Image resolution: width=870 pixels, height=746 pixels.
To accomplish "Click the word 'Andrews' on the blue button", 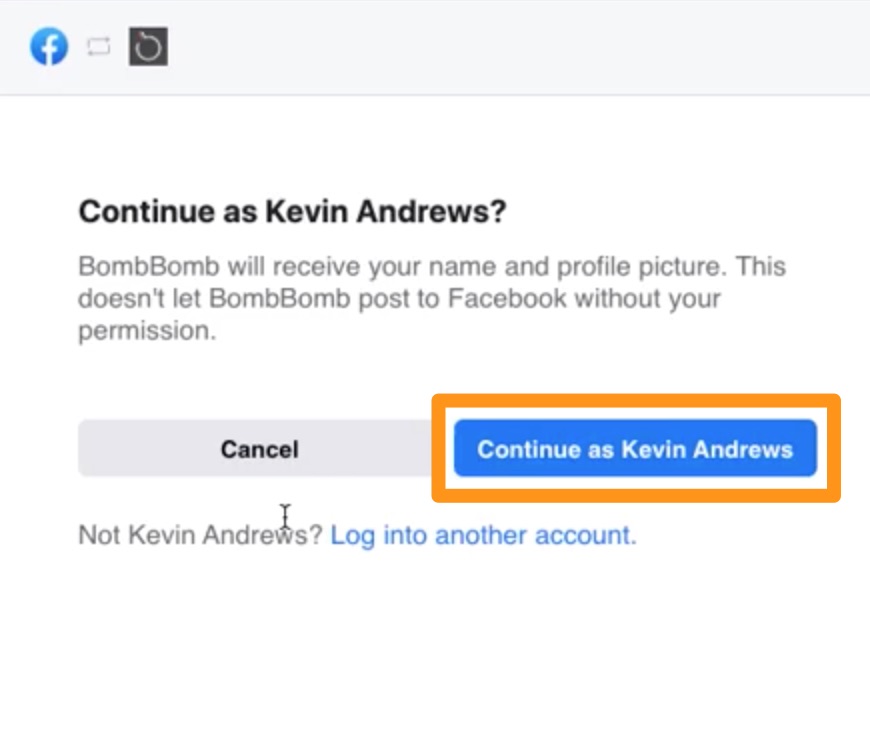I will click(x=743, y=449).
